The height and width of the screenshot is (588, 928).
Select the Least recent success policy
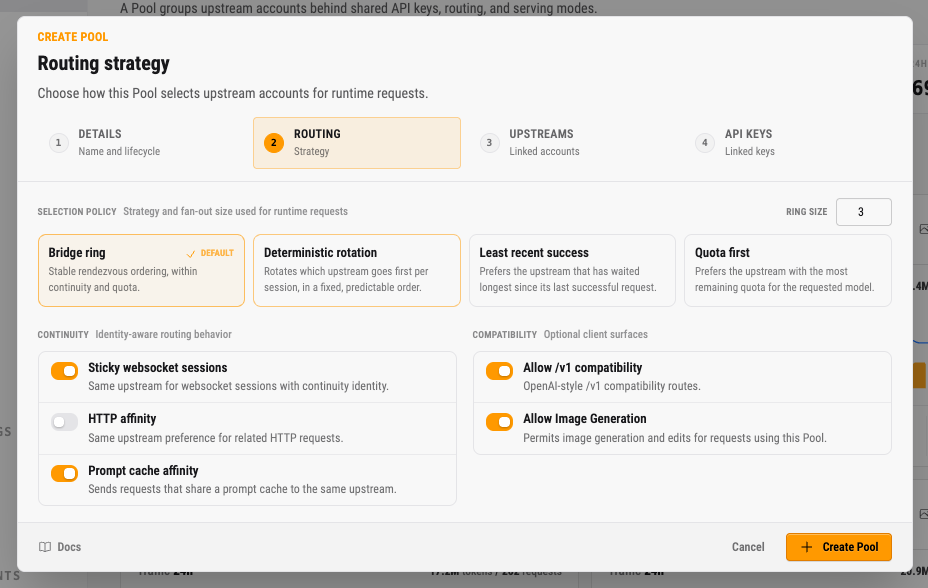[572, 270]
